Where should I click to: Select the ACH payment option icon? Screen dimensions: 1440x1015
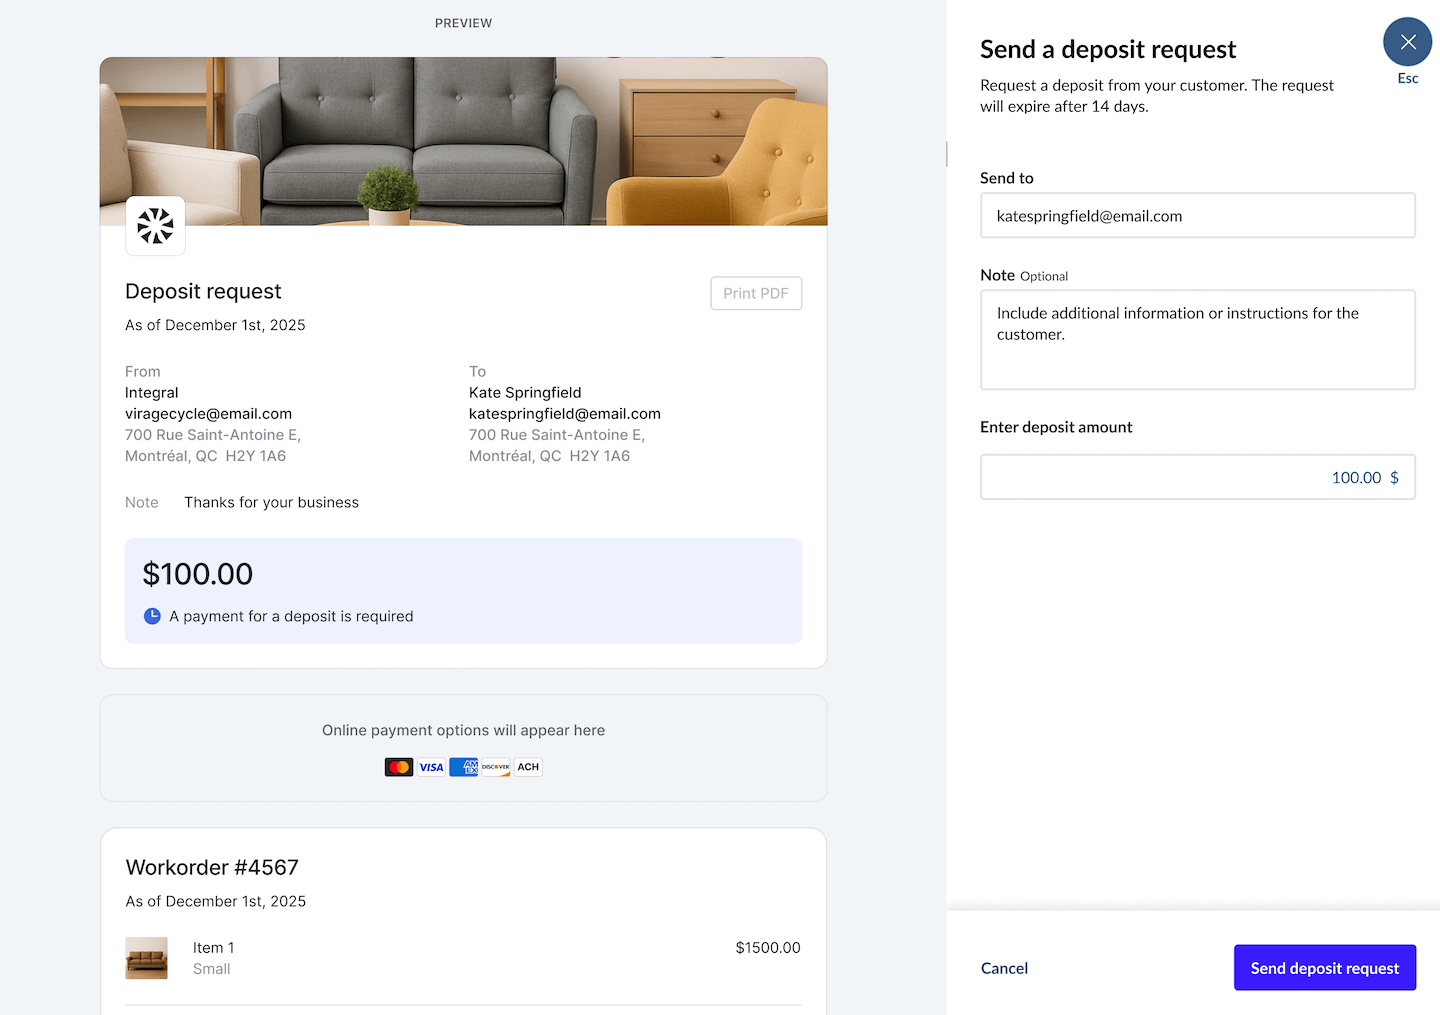click(x=527, y=767)
